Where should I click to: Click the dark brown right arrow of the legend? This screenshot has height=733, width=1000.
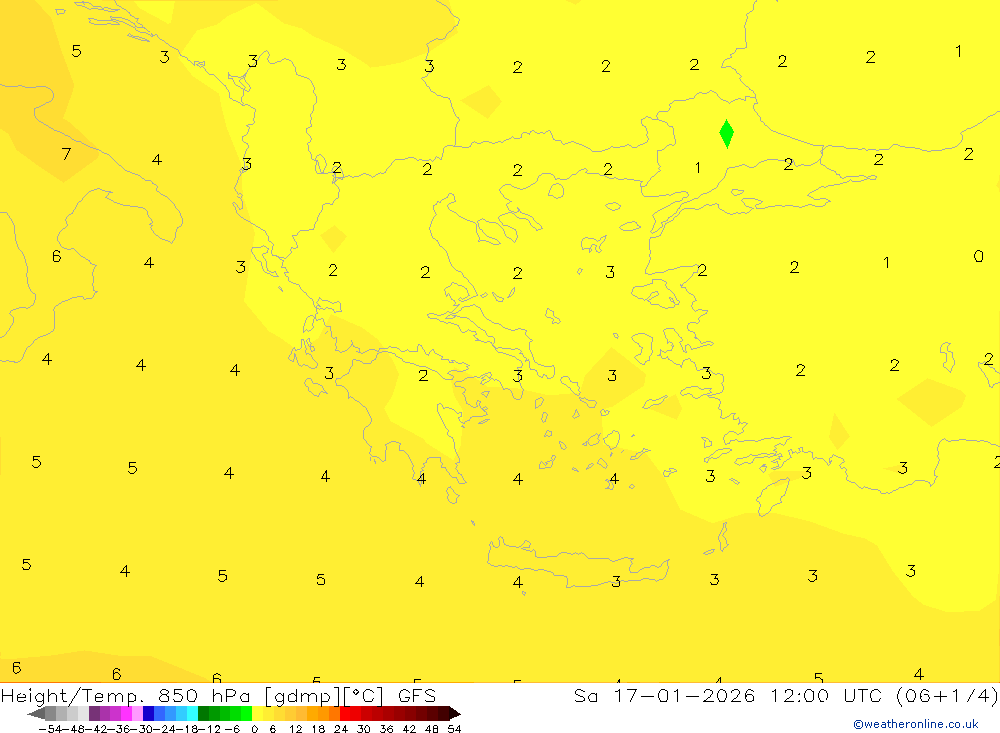[455, 713]
